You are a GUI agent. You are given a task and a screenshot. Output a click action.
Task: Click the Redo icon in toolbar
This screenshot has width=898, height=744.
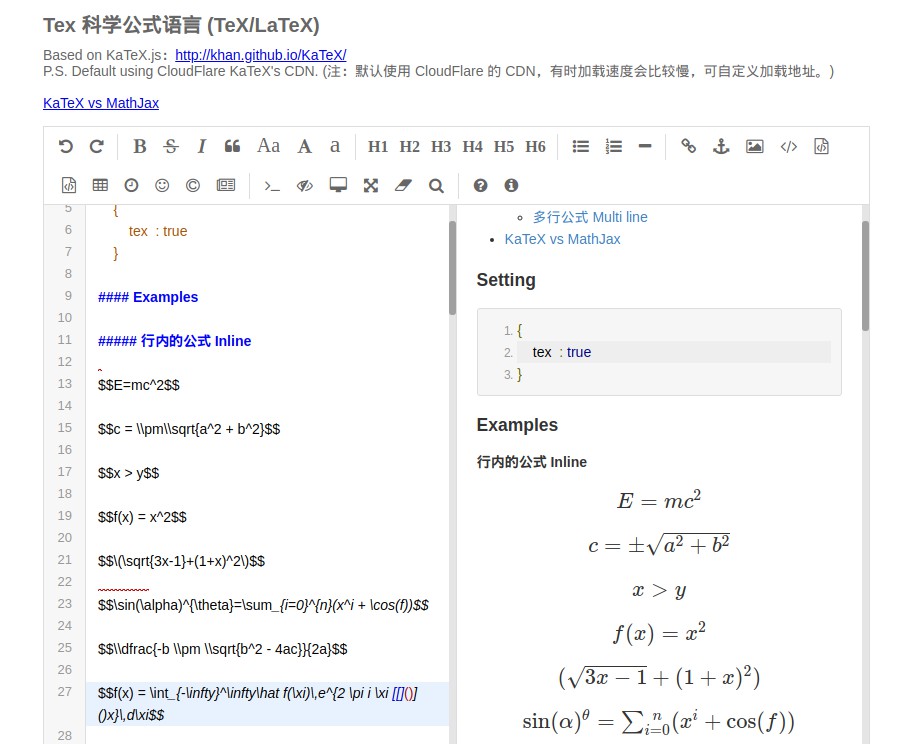pos(97,147)
